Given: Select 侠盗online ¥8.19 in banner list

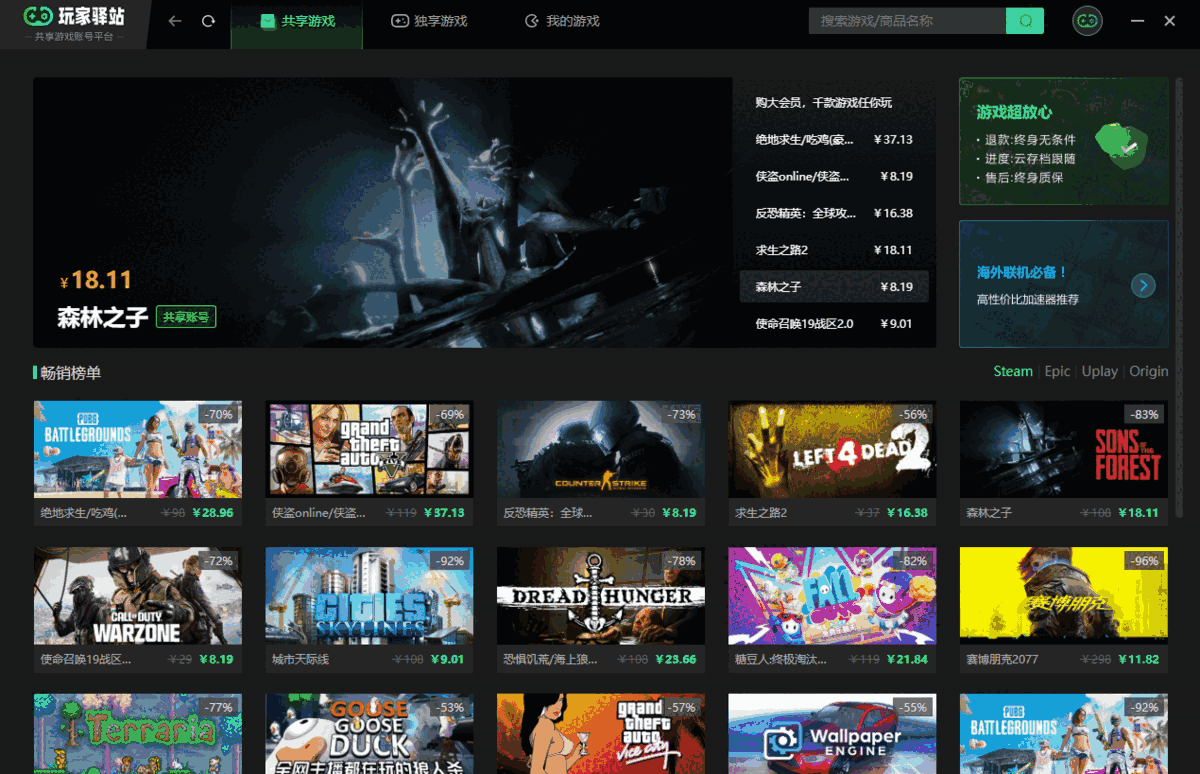Looking at the screenshot, I should click(x=834, y=177).
